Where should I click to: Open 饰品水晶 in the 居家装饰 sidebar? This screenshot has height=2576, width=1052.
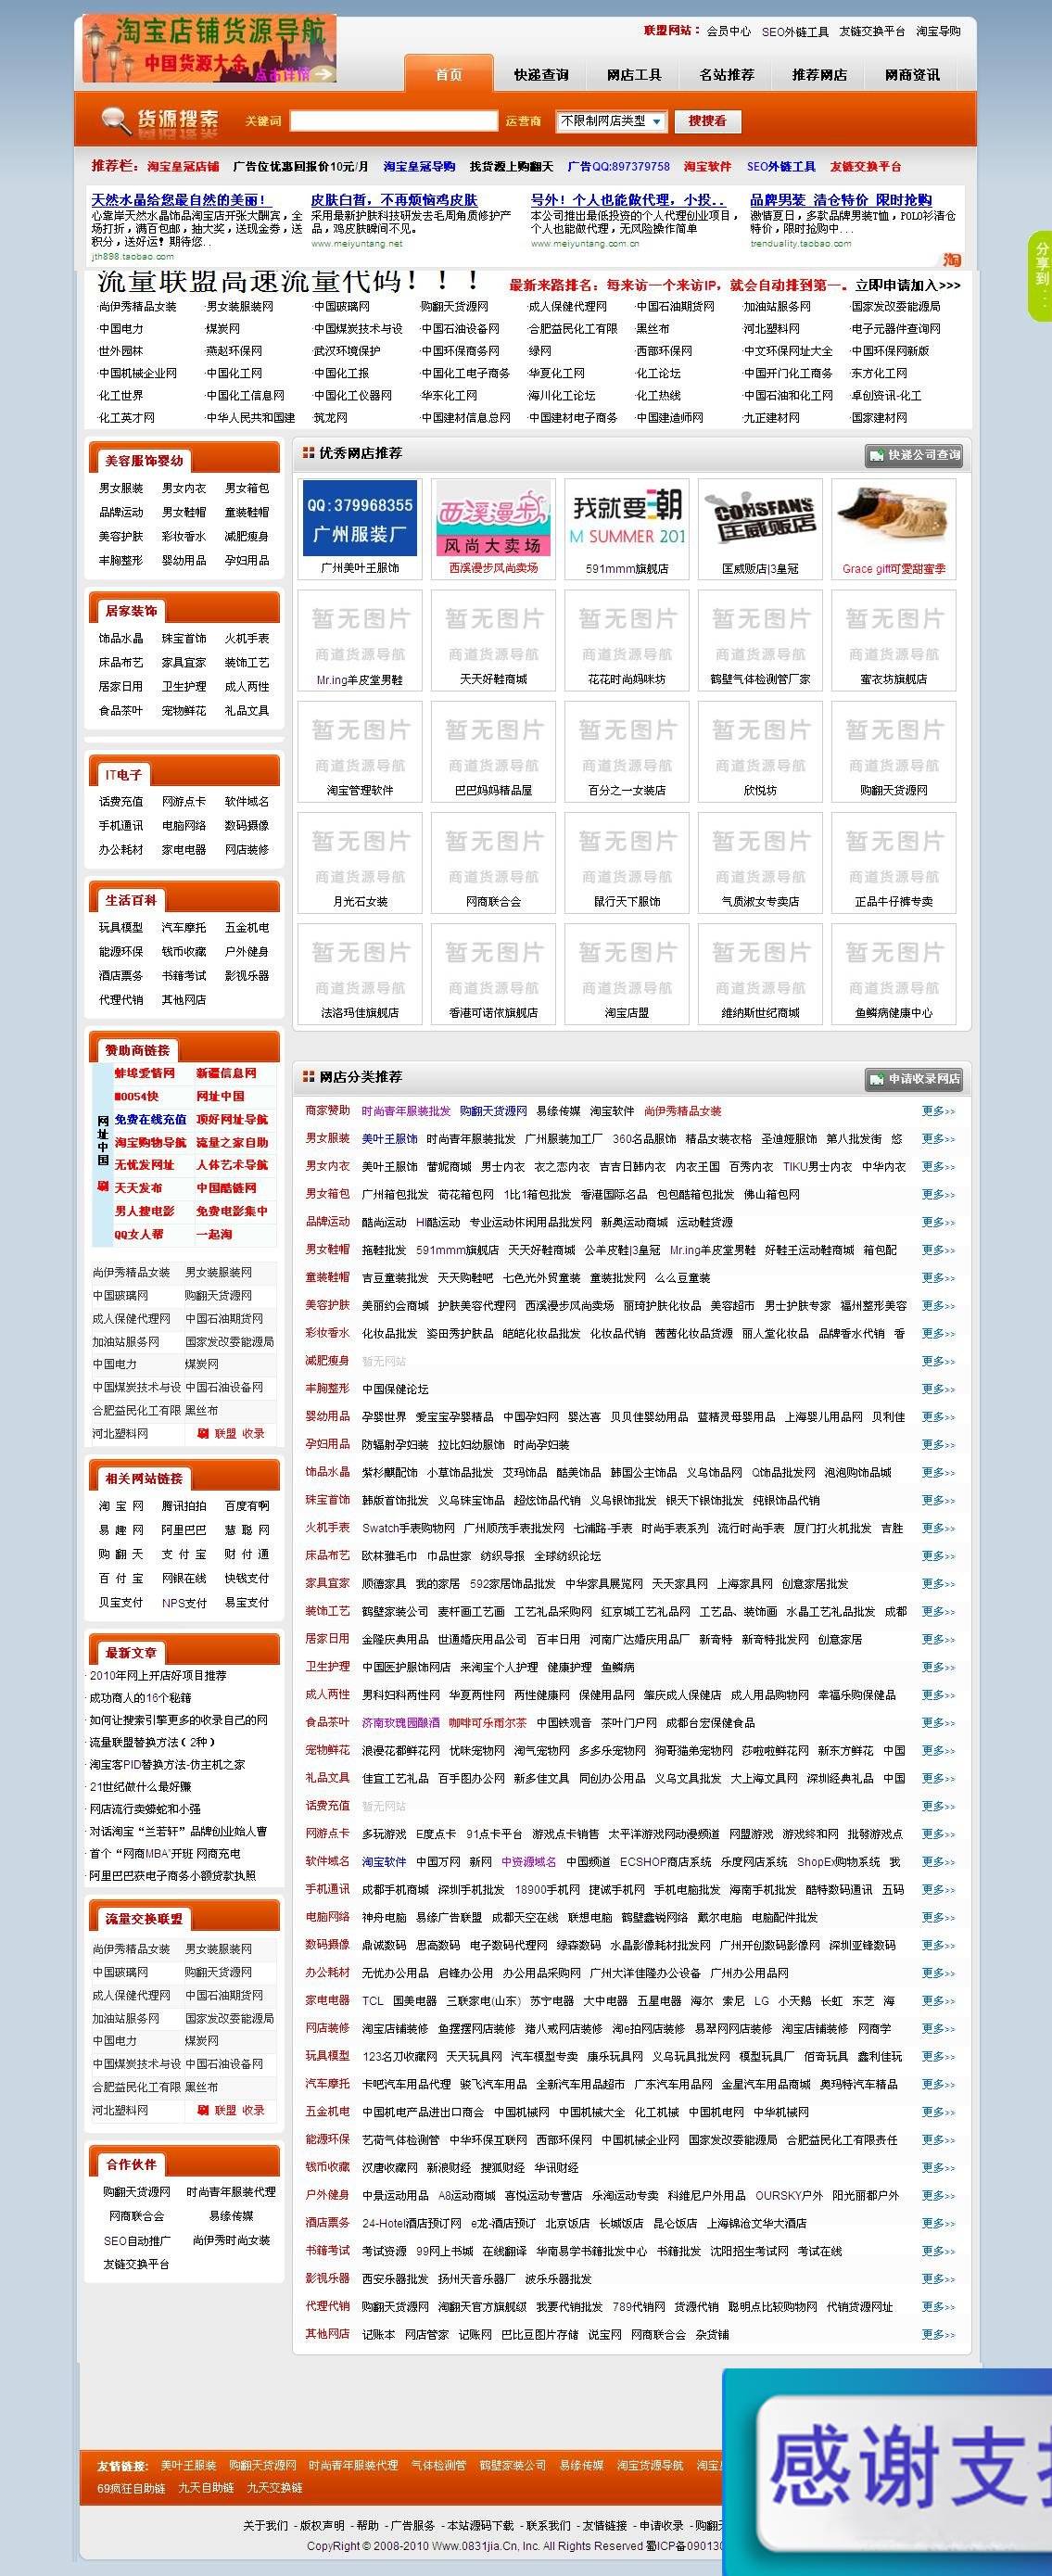[x=121, y=638]
